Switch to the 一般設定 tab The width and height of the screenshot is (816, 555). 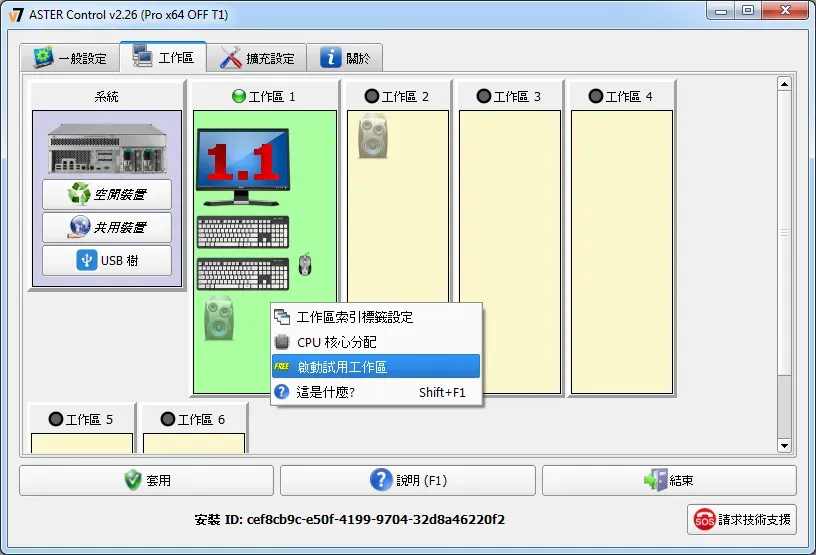point(70,58)
